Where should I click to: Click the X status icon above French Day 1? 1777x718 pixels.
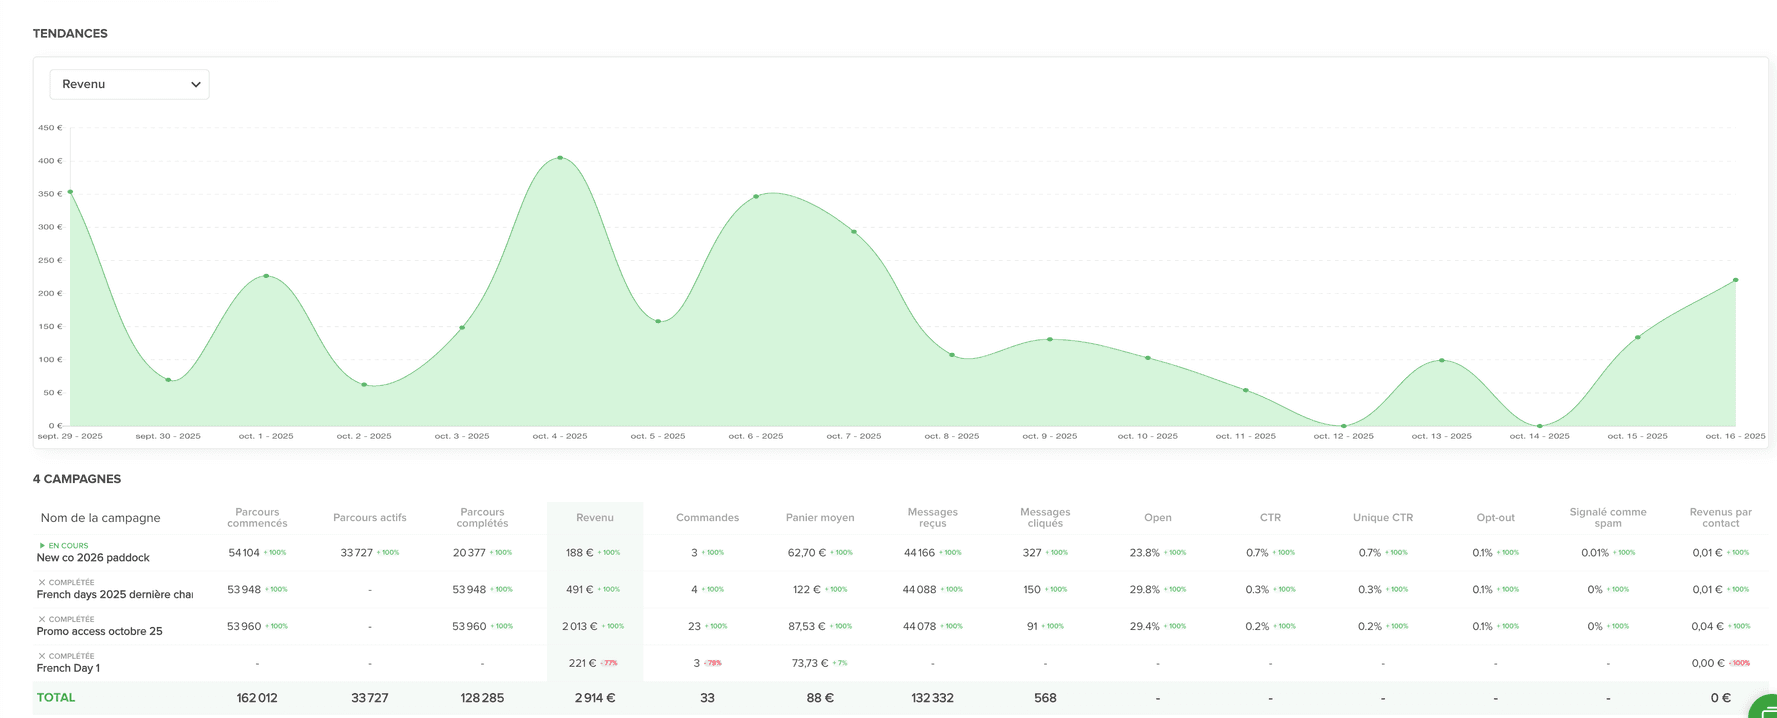pyautogui.click(x=42, y=656)
